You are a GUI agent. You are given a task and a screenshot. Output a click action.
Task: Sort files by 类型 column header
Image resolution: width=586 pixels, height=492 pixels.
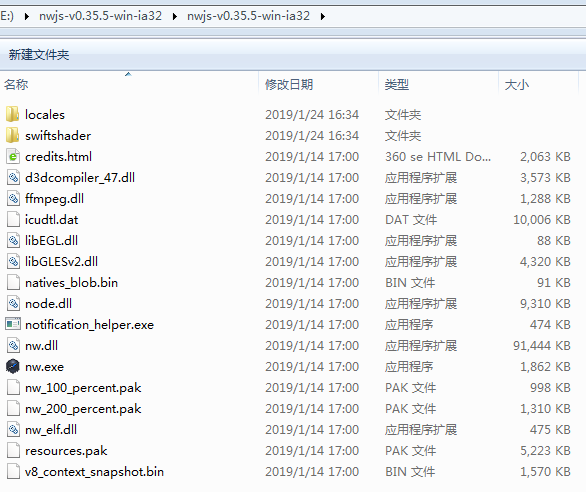(397, 84)
